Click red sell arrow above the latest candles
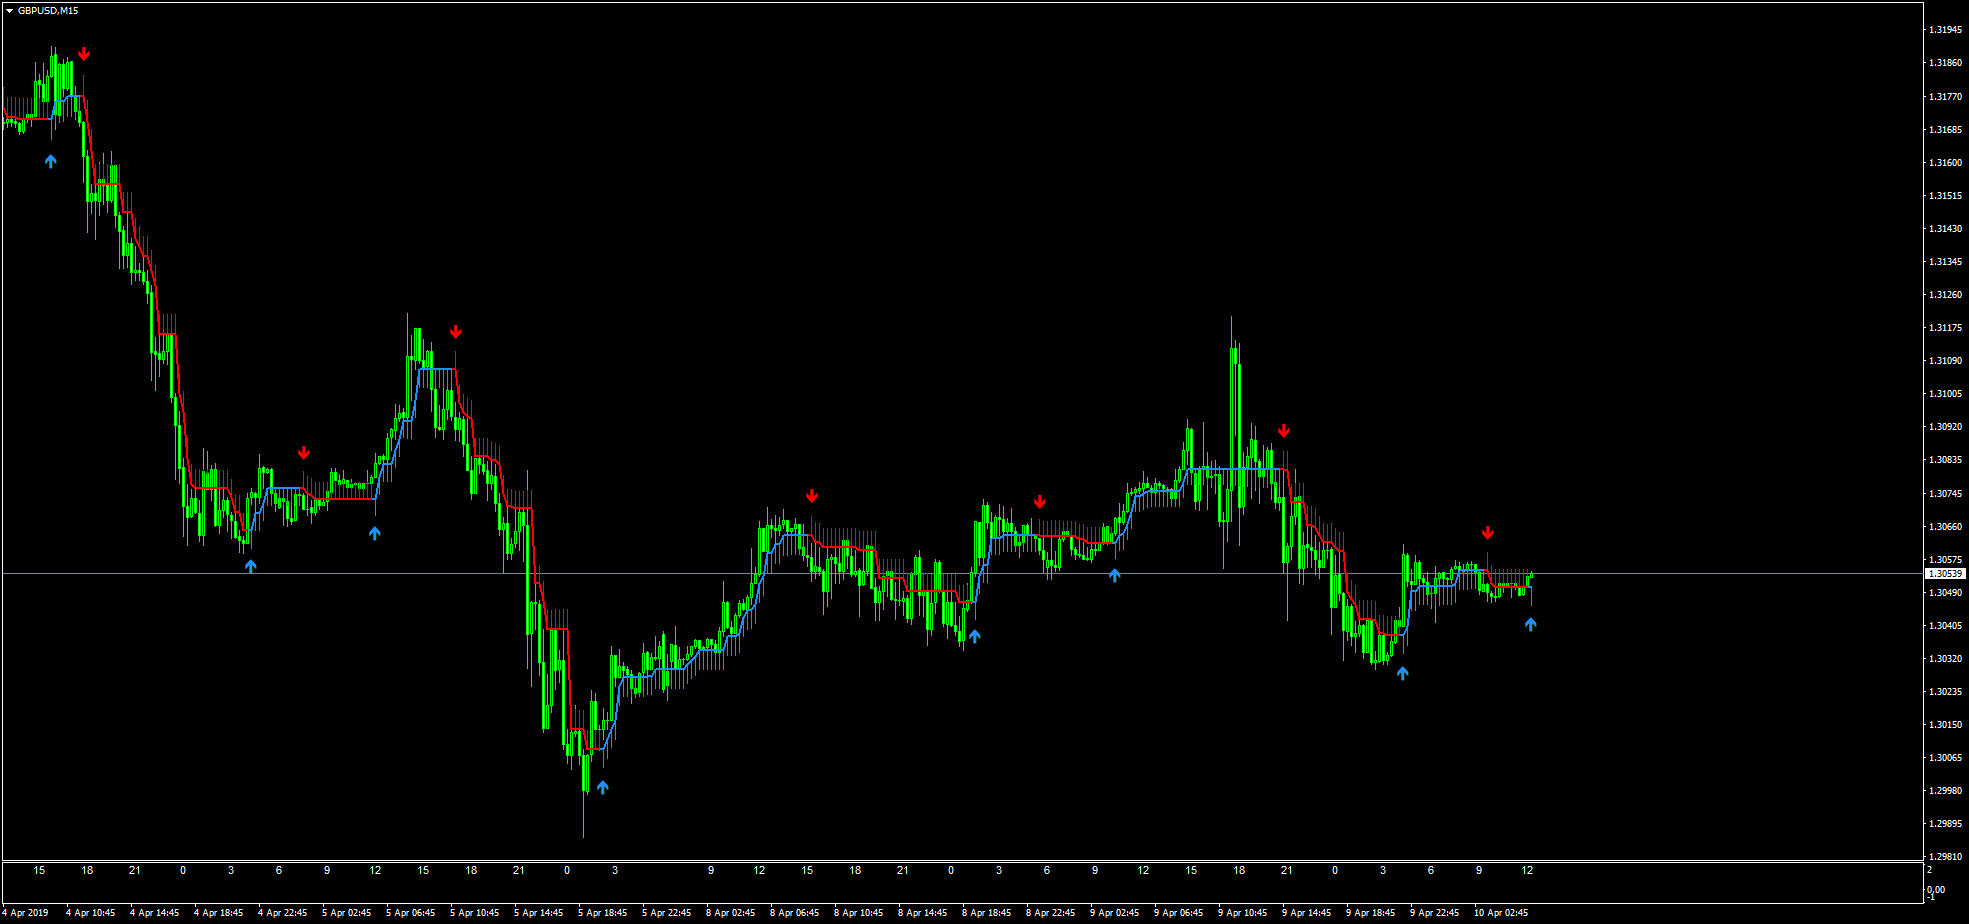This screenshot has height=924, width=1969. 1487,533
